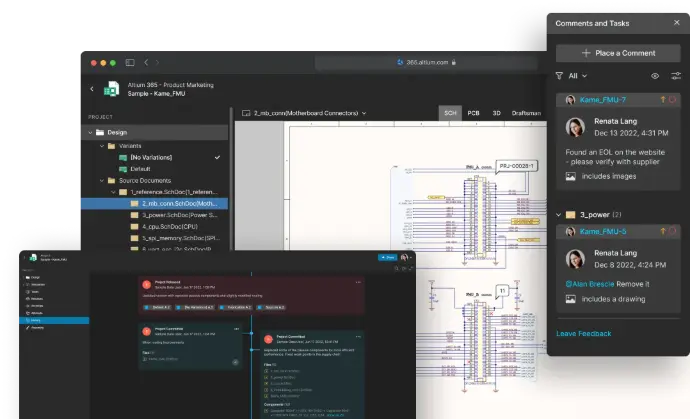
Task: Open the Kame_FMU-7 comment link
Action: [602, 100]
